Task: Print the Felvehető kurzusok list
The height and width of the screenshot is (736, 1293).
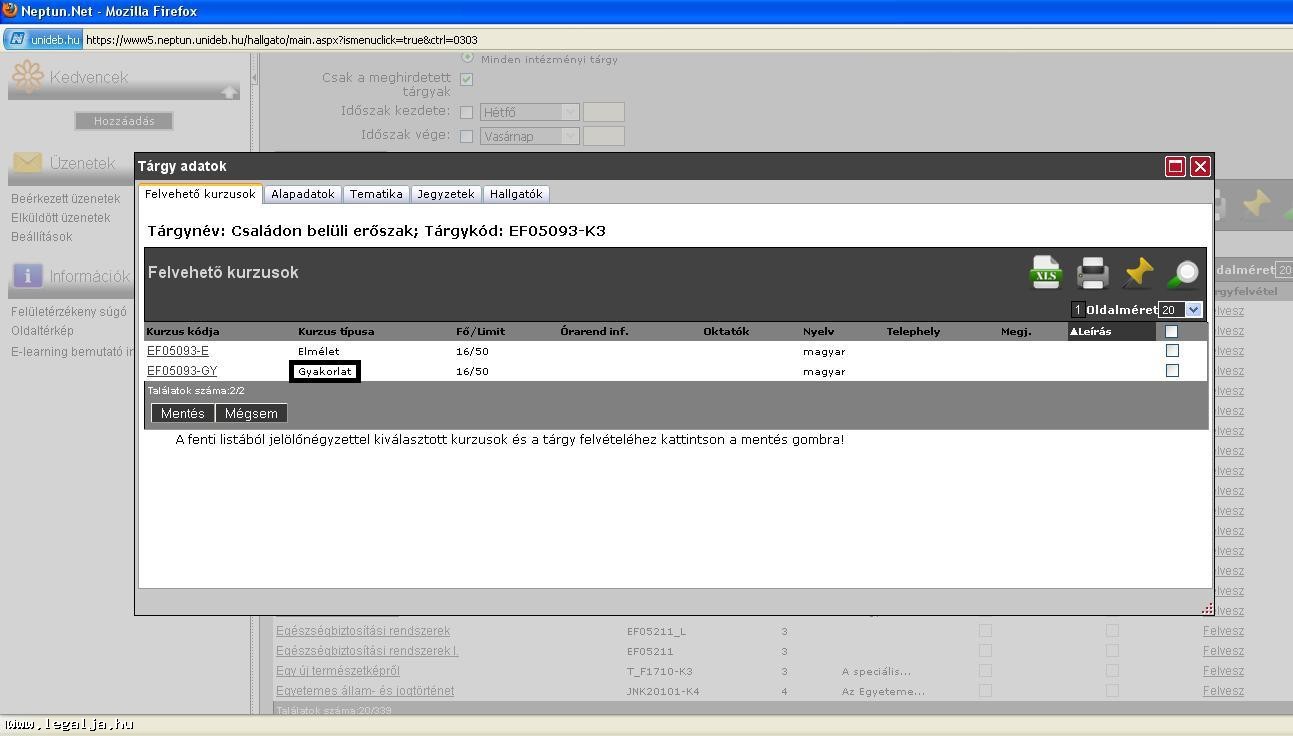Action: coord(1092,273)
